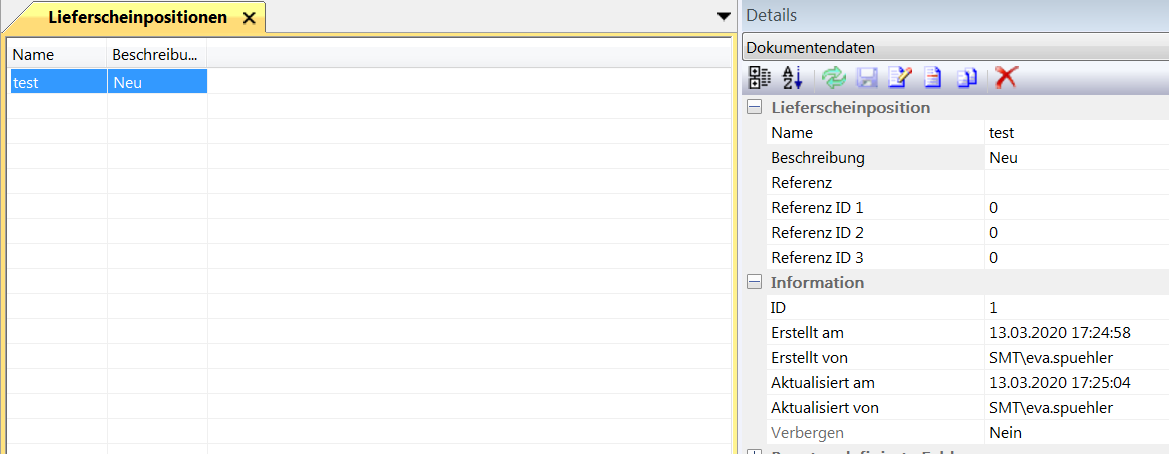Click the Categorized view icon
Viewport: 1169px width, 454px height.
[760, 78]
